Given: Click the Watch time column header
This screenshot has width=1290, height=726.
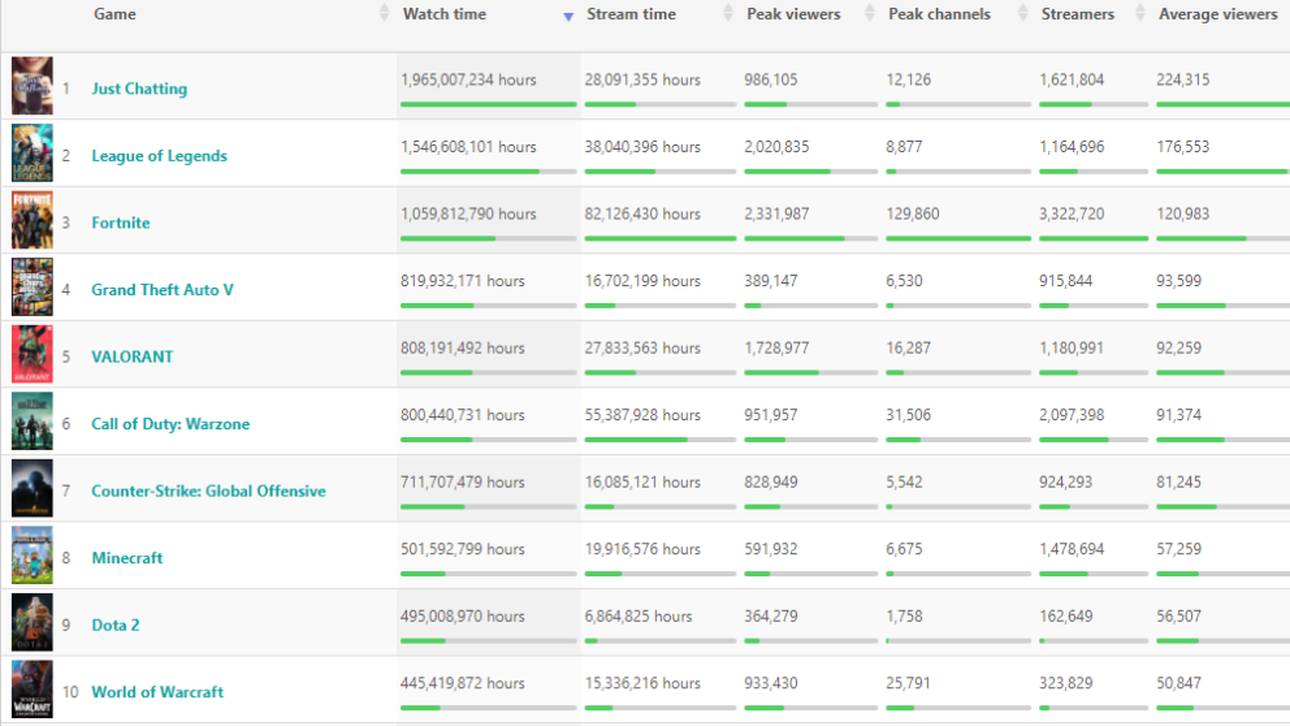Looking at the screenshot, I should [443, 13].
